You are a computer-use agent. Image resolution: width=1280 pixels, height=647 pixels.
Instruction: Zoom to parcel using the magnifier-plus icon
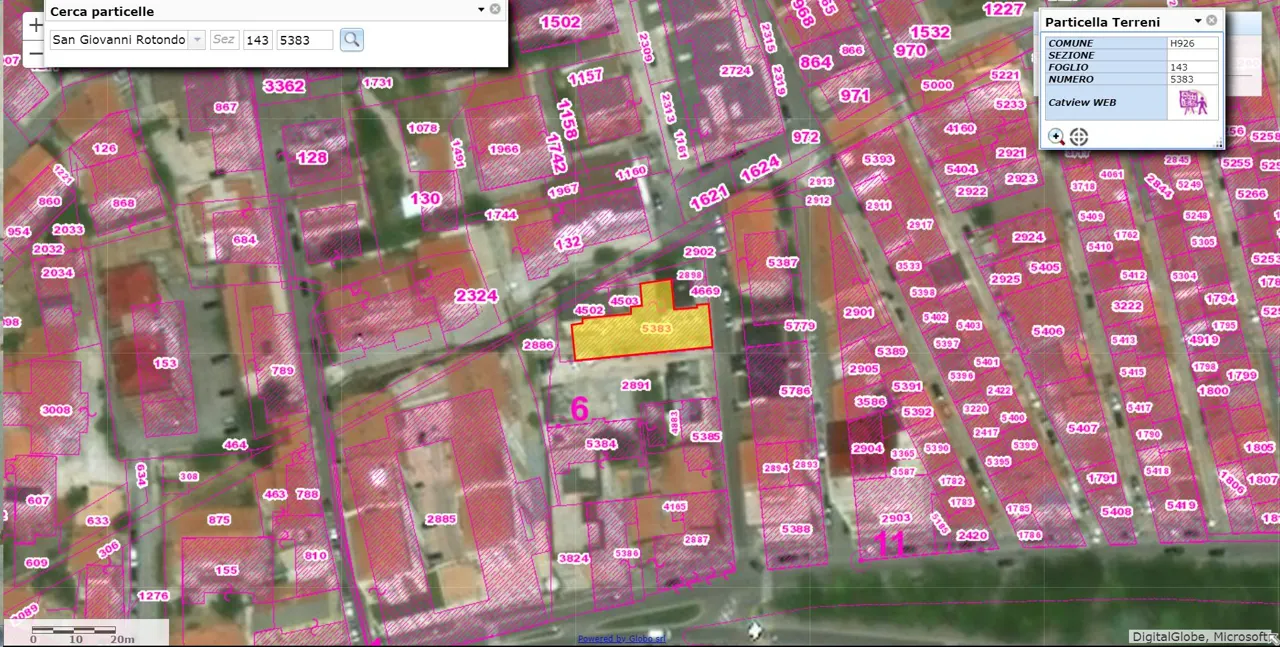[1056, 136]
